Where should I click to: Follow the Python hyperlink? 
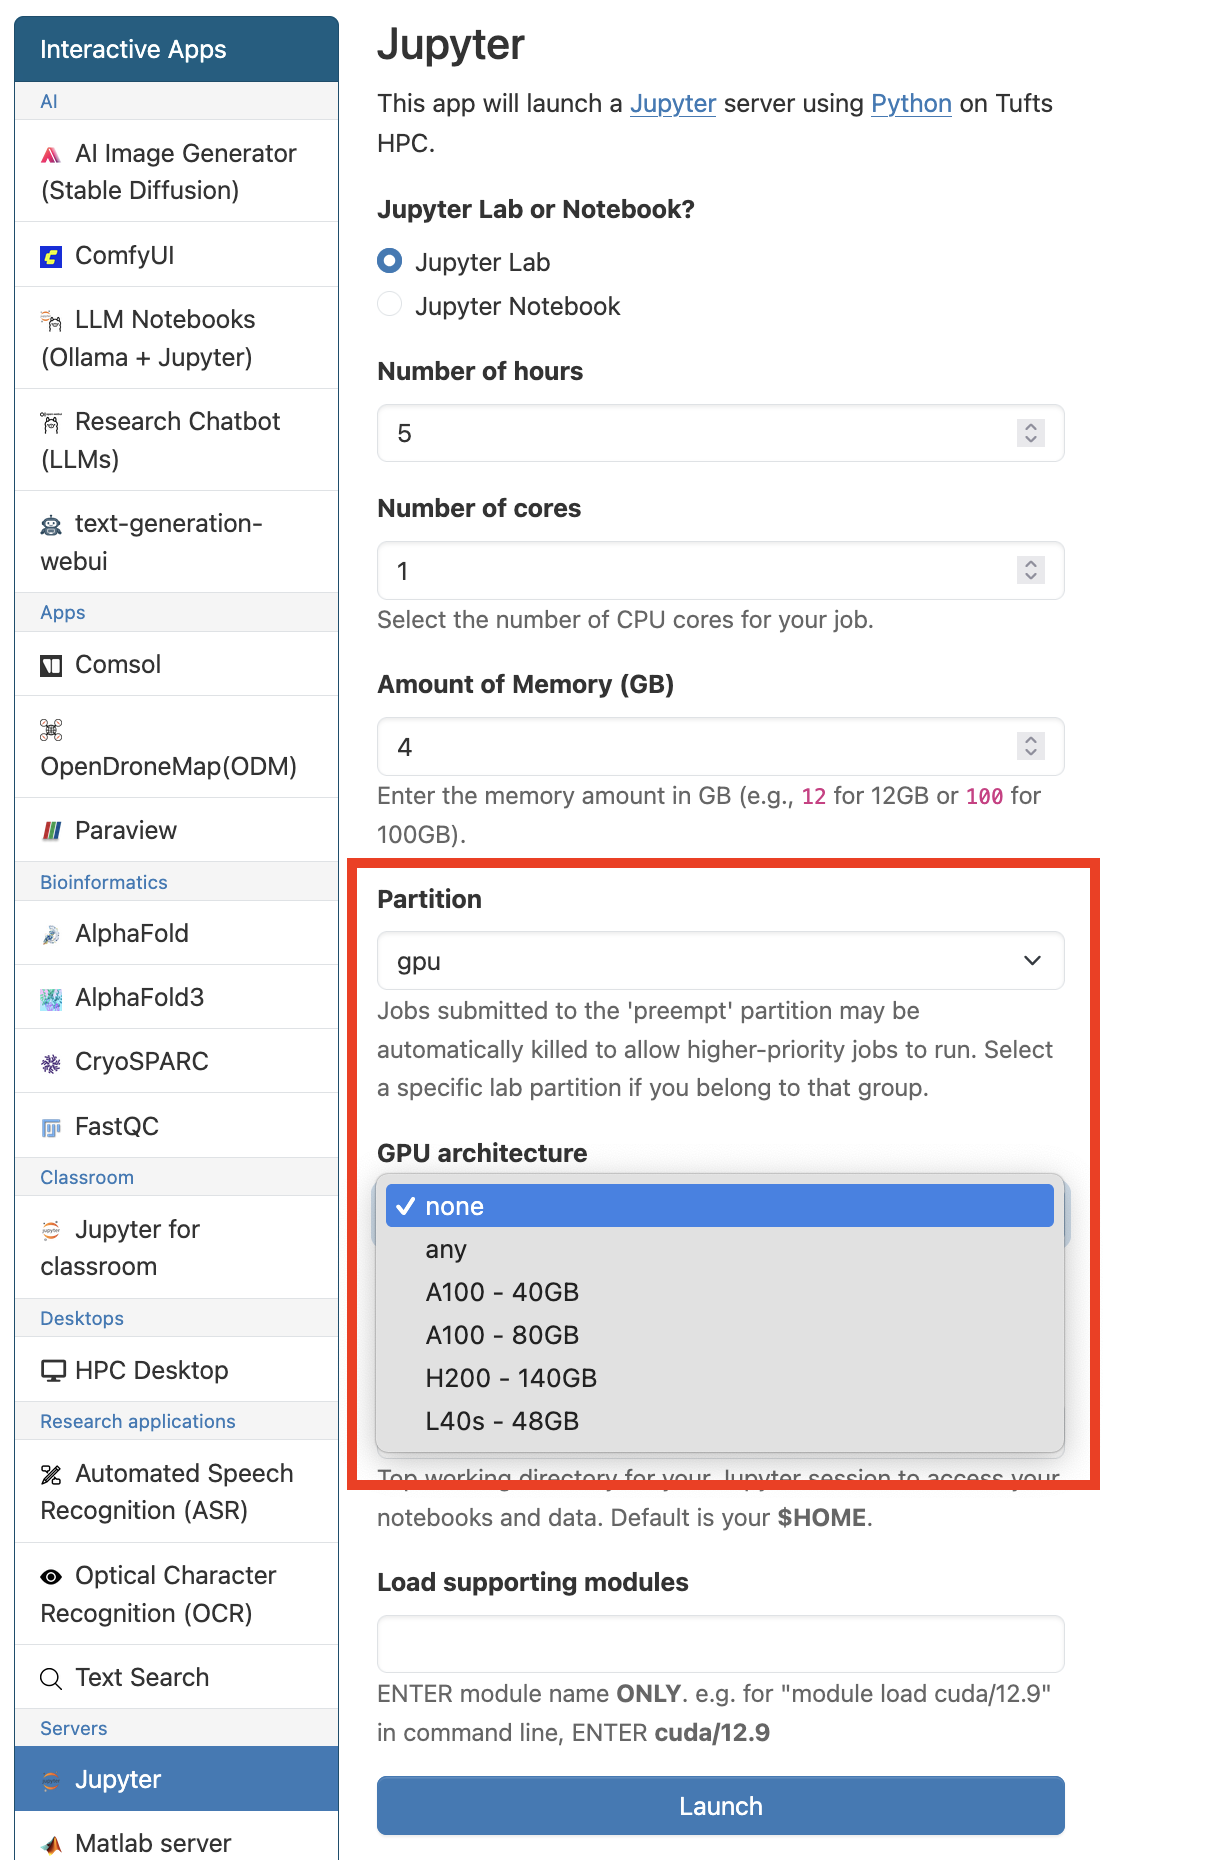coord(910,103)
